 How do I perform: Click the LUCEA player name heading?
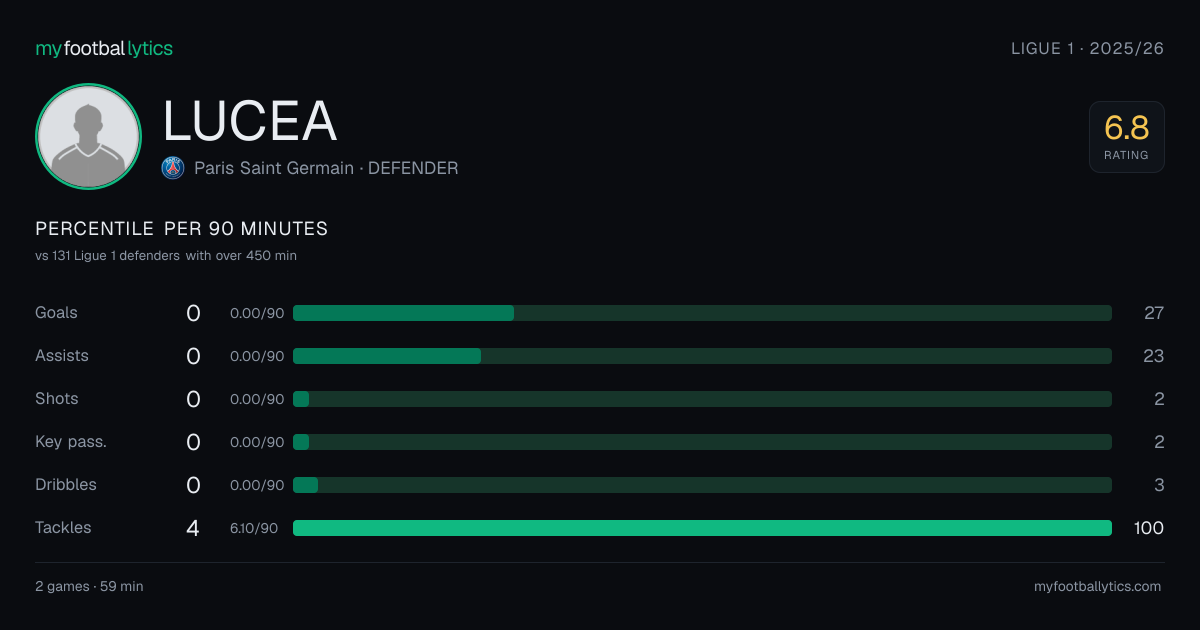tap(250, 121)
